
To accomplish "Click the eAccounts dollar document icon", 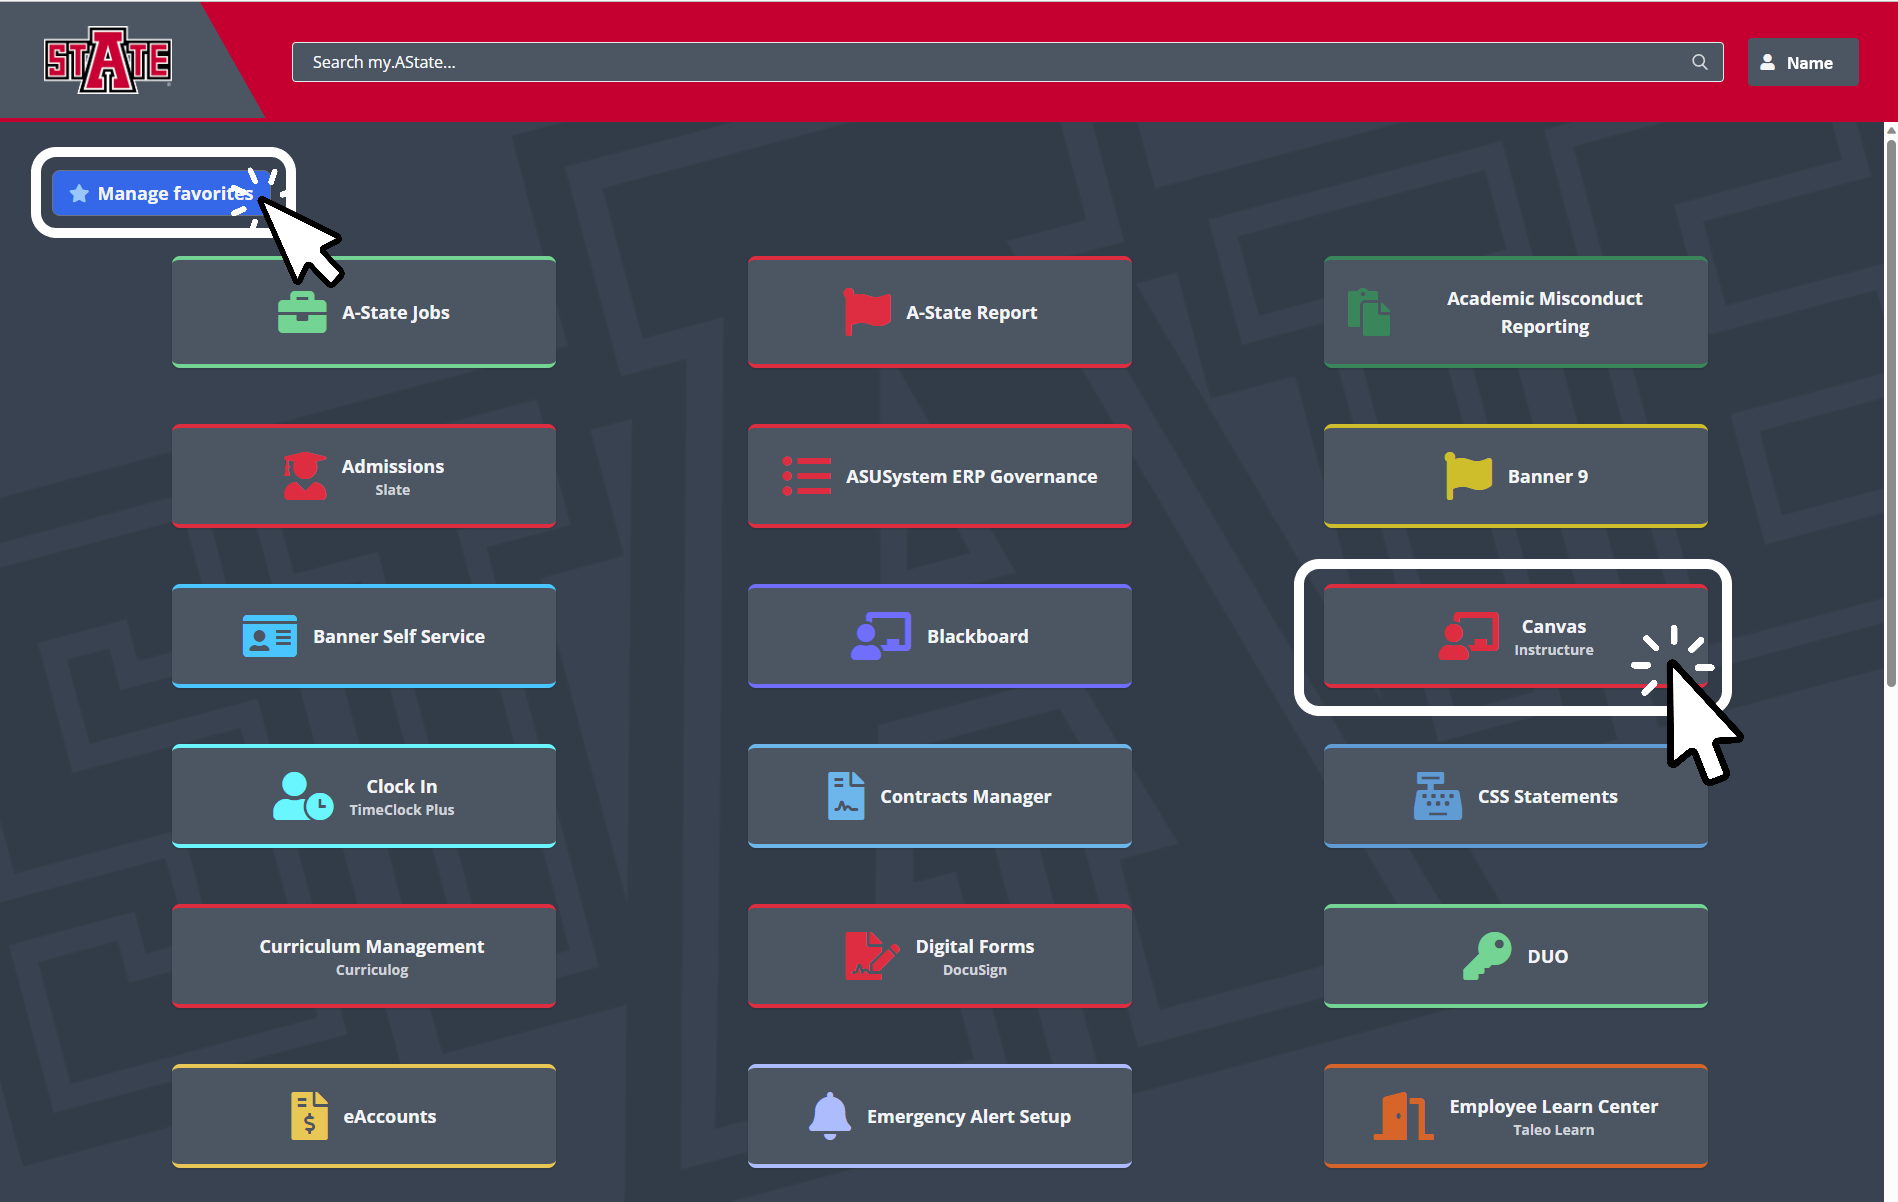I will click(x=309, y=1116).
